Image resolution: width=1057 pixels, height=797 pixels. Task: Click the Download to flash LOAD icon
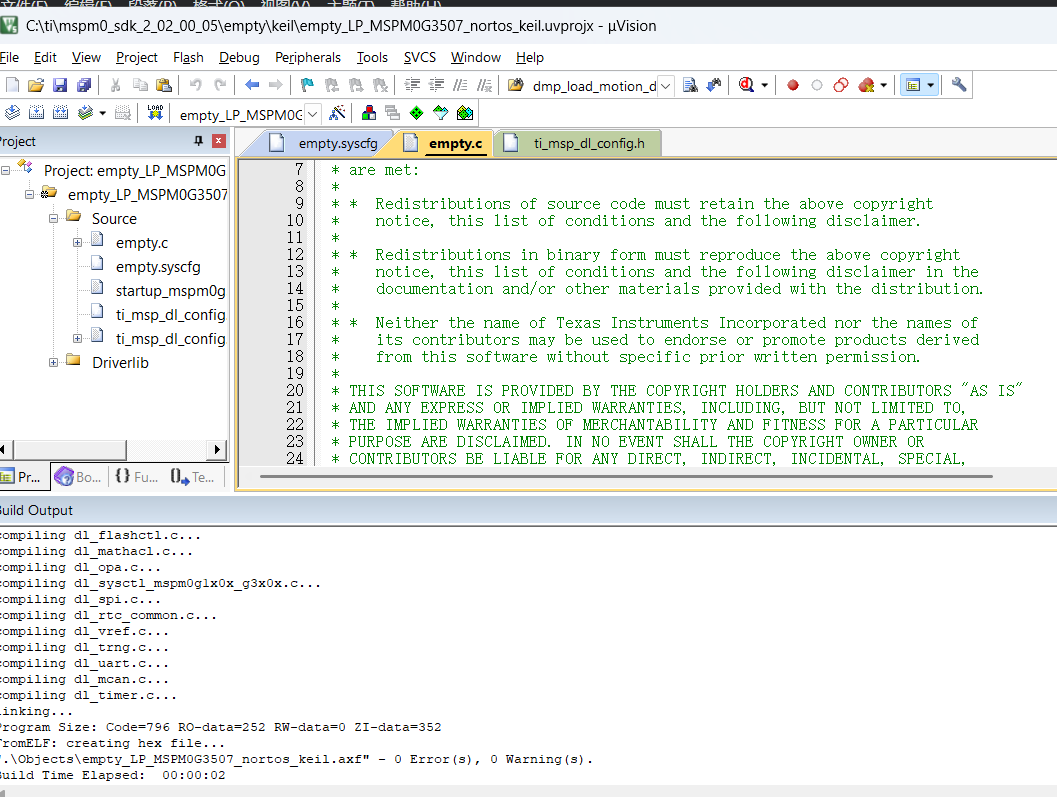(x=155, y=113)
